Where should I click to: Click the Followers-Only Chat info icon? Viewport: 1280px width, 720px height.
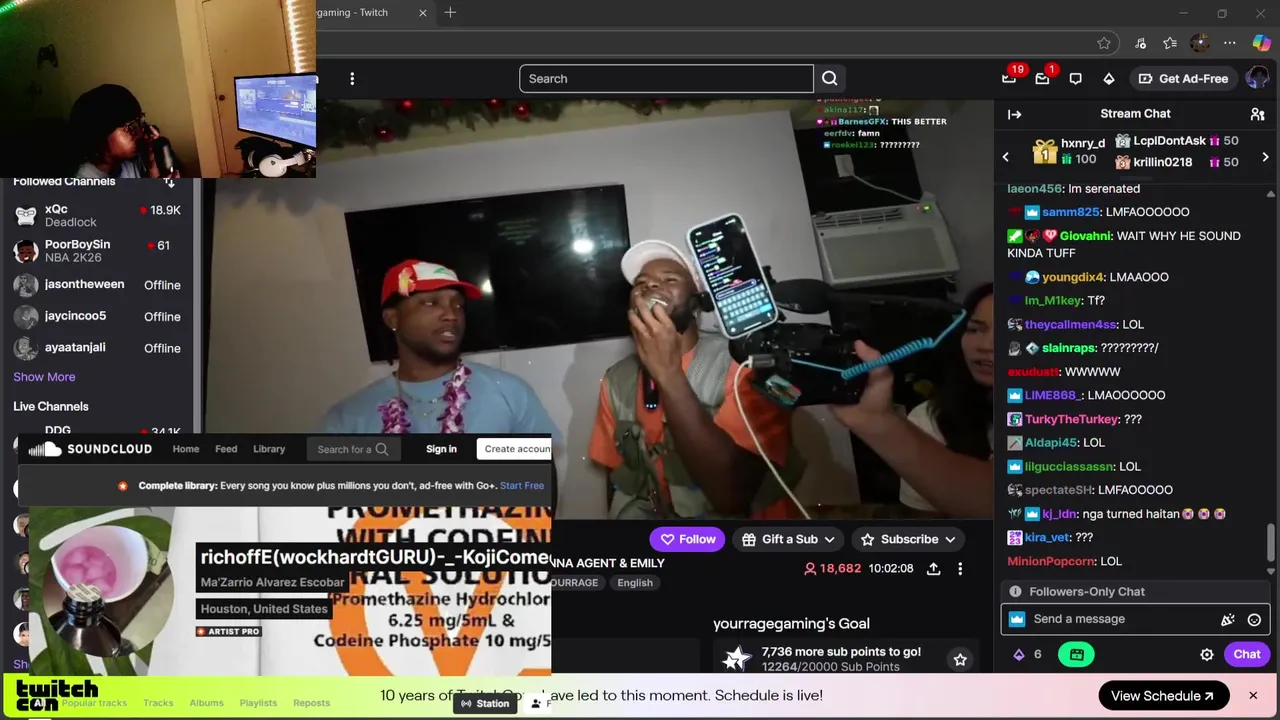(x=1015, y=592)
